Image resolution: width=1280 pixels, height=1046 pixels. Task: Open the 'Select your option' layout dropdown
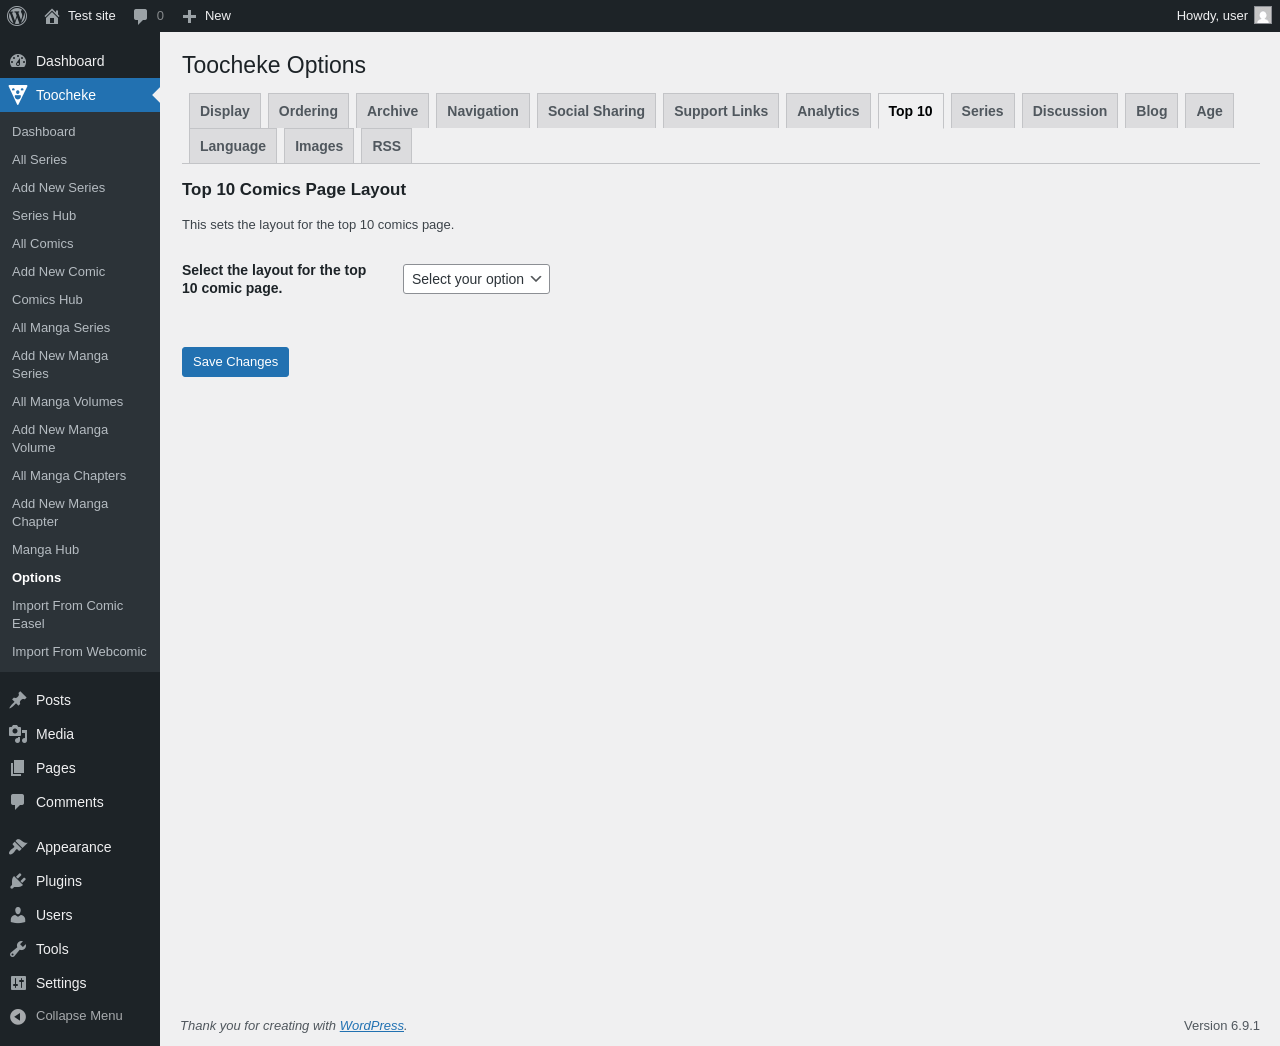coord(476,279)
